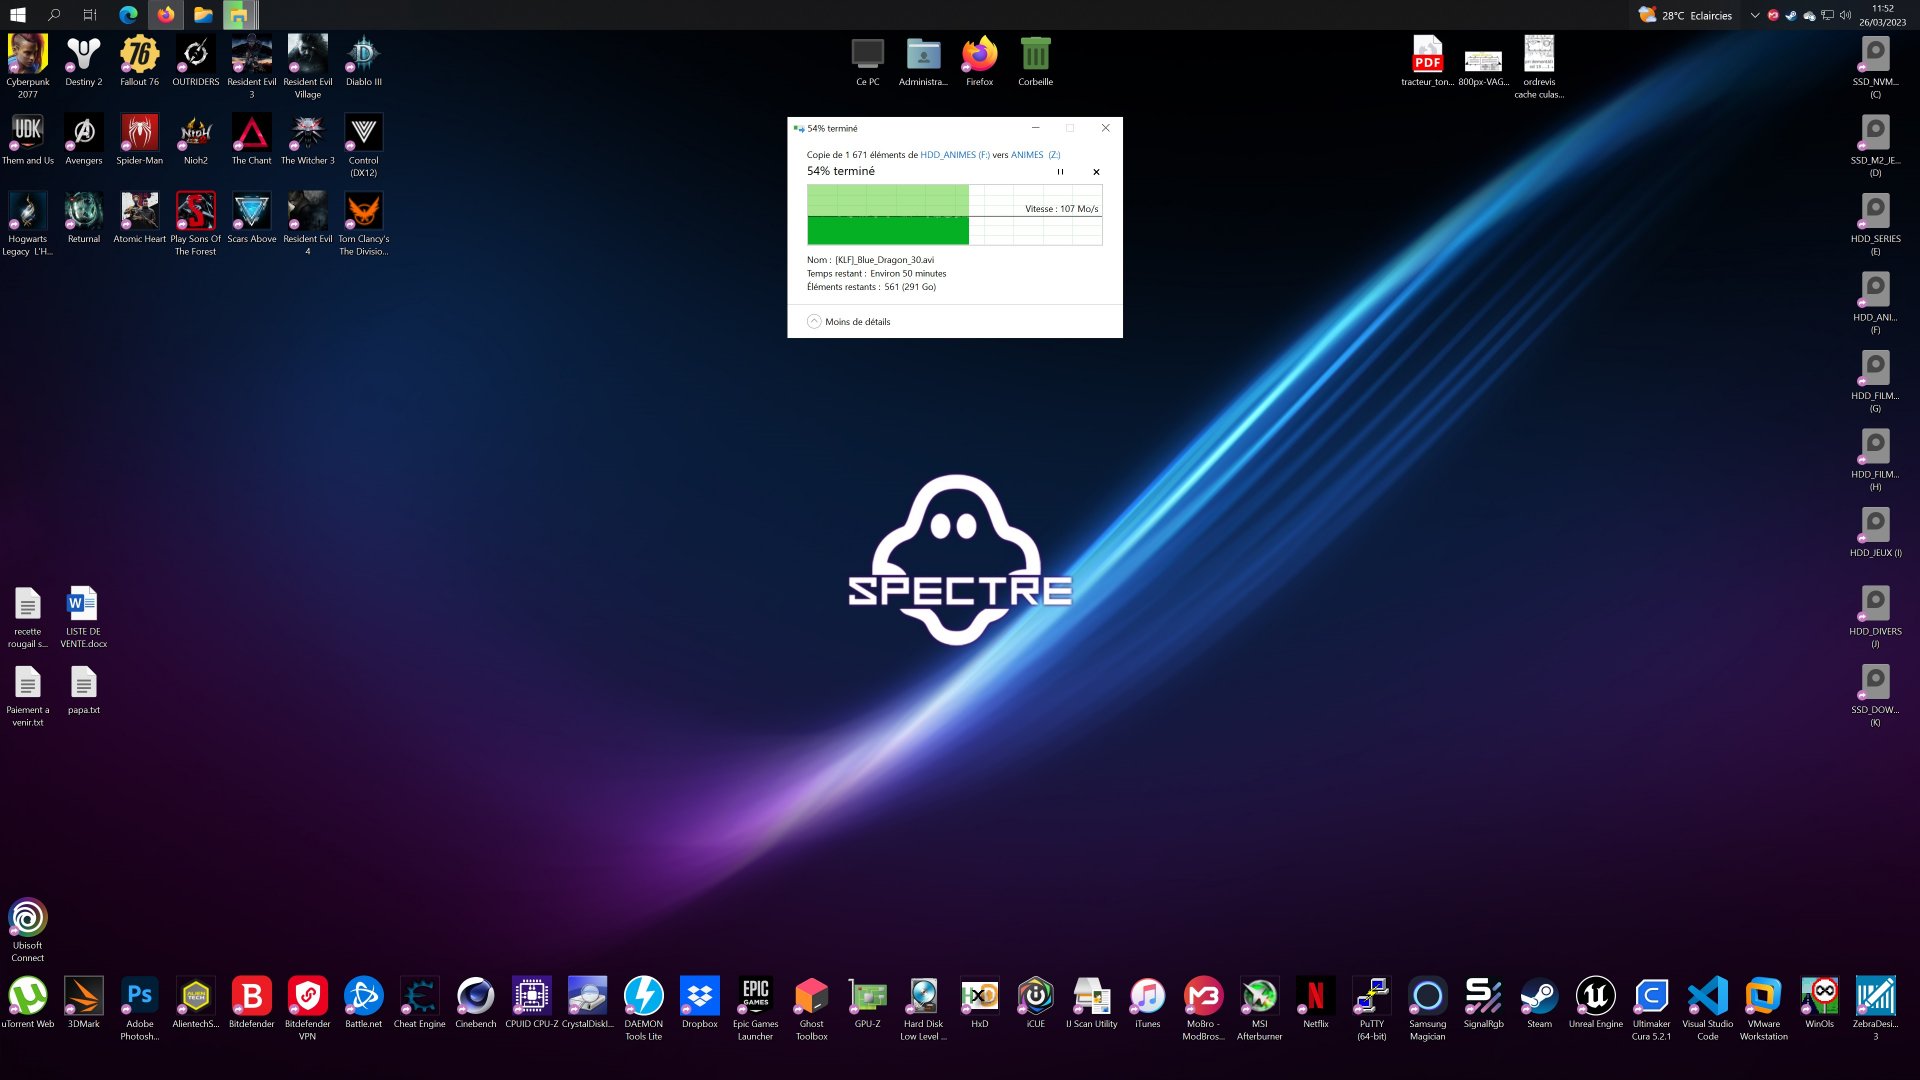Open the Administra... folder icon
This screenshot has width=1920, height=1080.
(924, 60)
